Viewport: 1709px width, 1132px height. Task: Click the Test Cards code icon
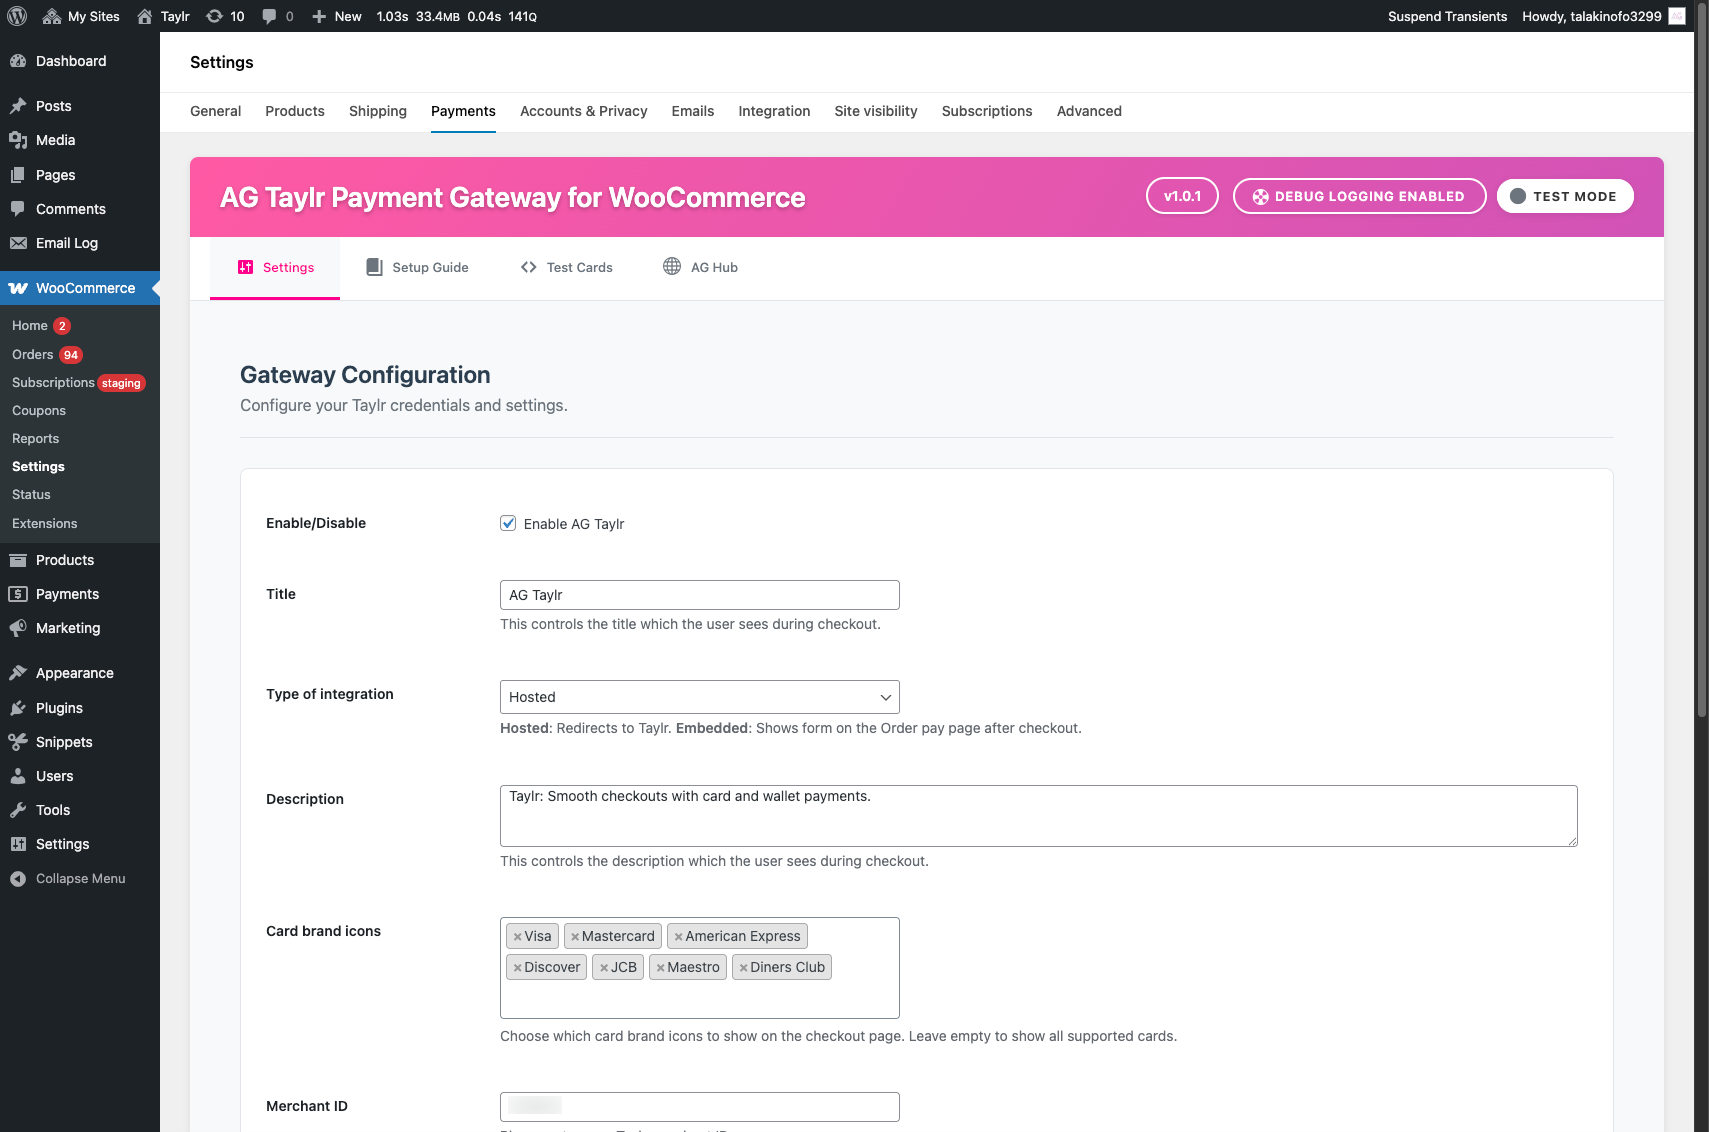529,267
